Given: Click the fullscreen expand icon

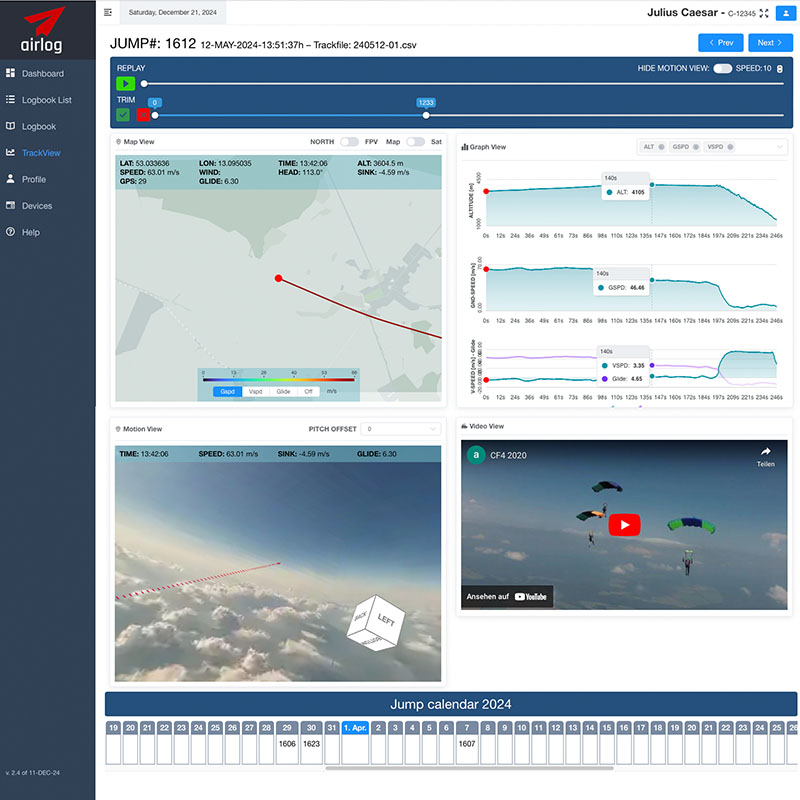Looking at the screenshot, I should [765, 13].
